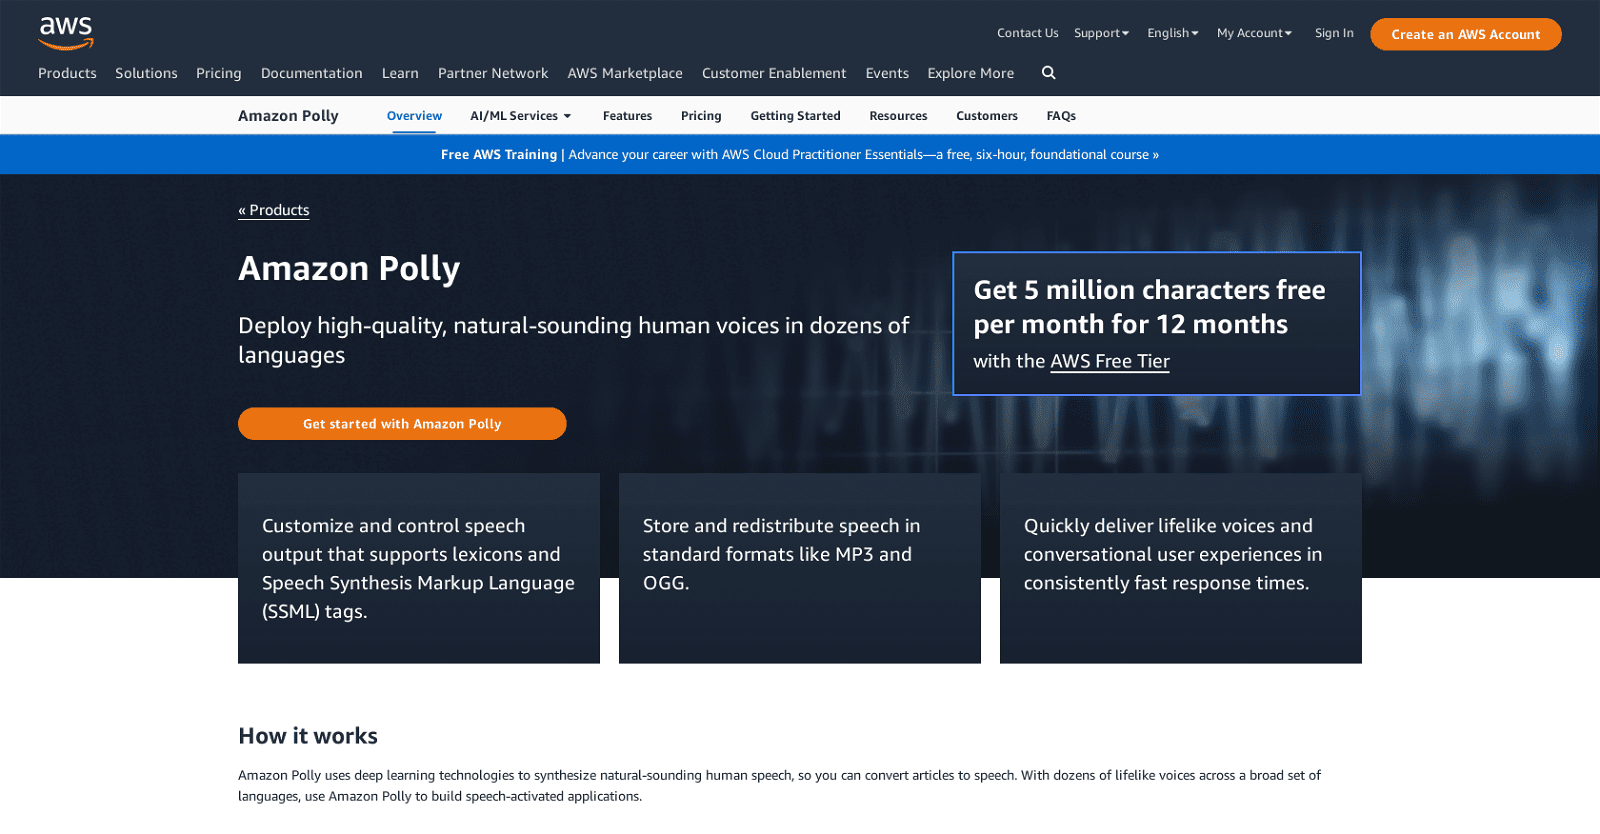Click Explore More in navigation
The height and width of the screenshot is (834, 1600).
click(x=970, y=73)
